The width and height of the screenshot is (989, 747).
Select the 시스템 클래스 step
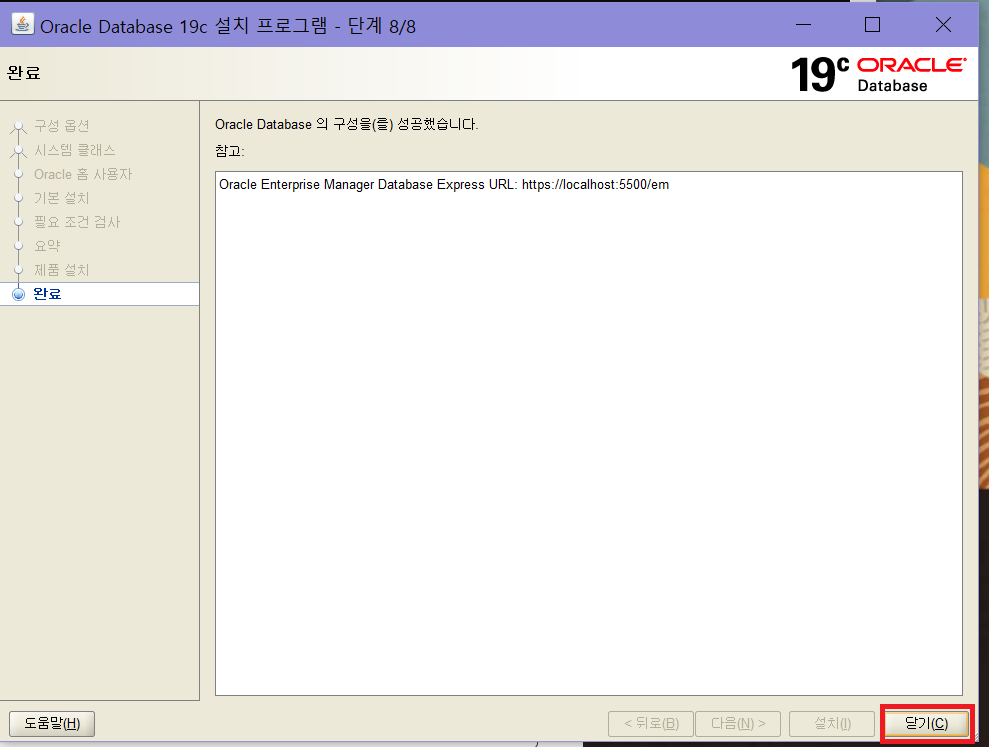click(74, 150)
